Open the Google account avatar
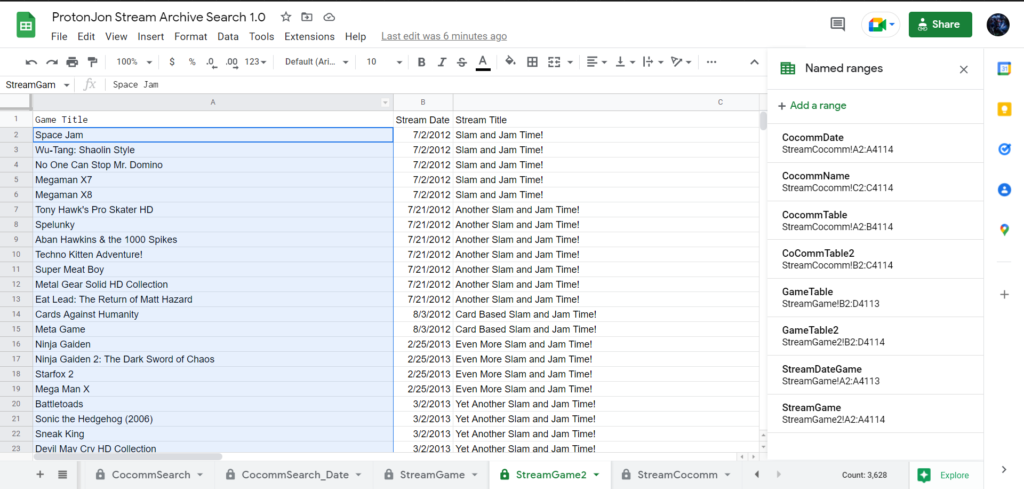 [999, 24]
